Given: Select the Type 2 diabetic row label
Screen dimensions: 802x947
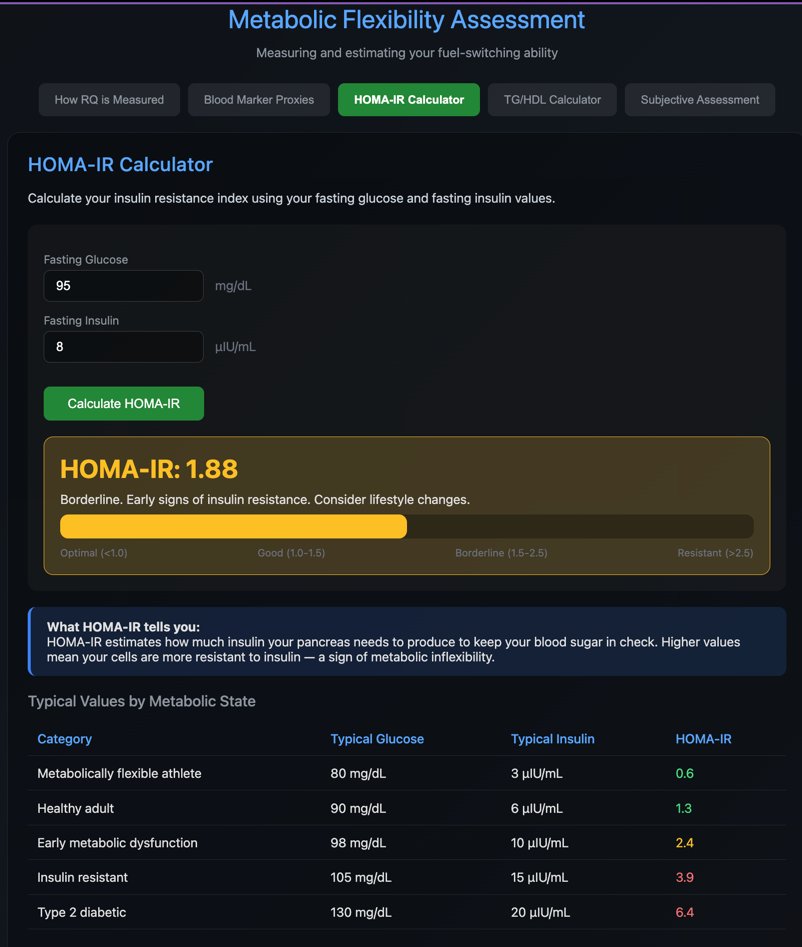Looking at the screenshot, I should click(x=82, y=912).
